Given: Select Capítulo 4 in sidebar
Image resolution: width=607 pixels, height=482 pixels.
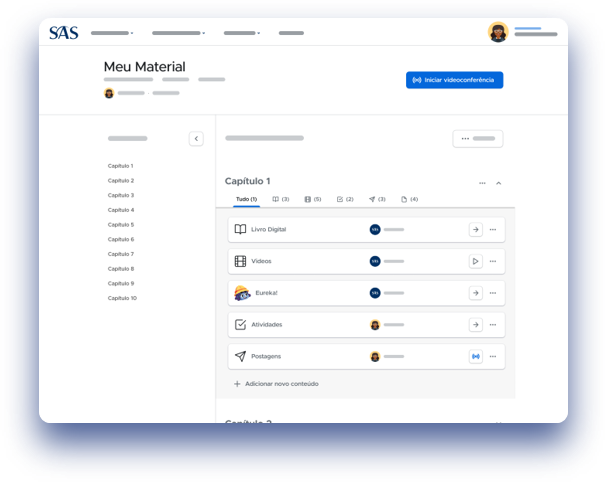Looking at the screenshot, I should pos(121,210).
